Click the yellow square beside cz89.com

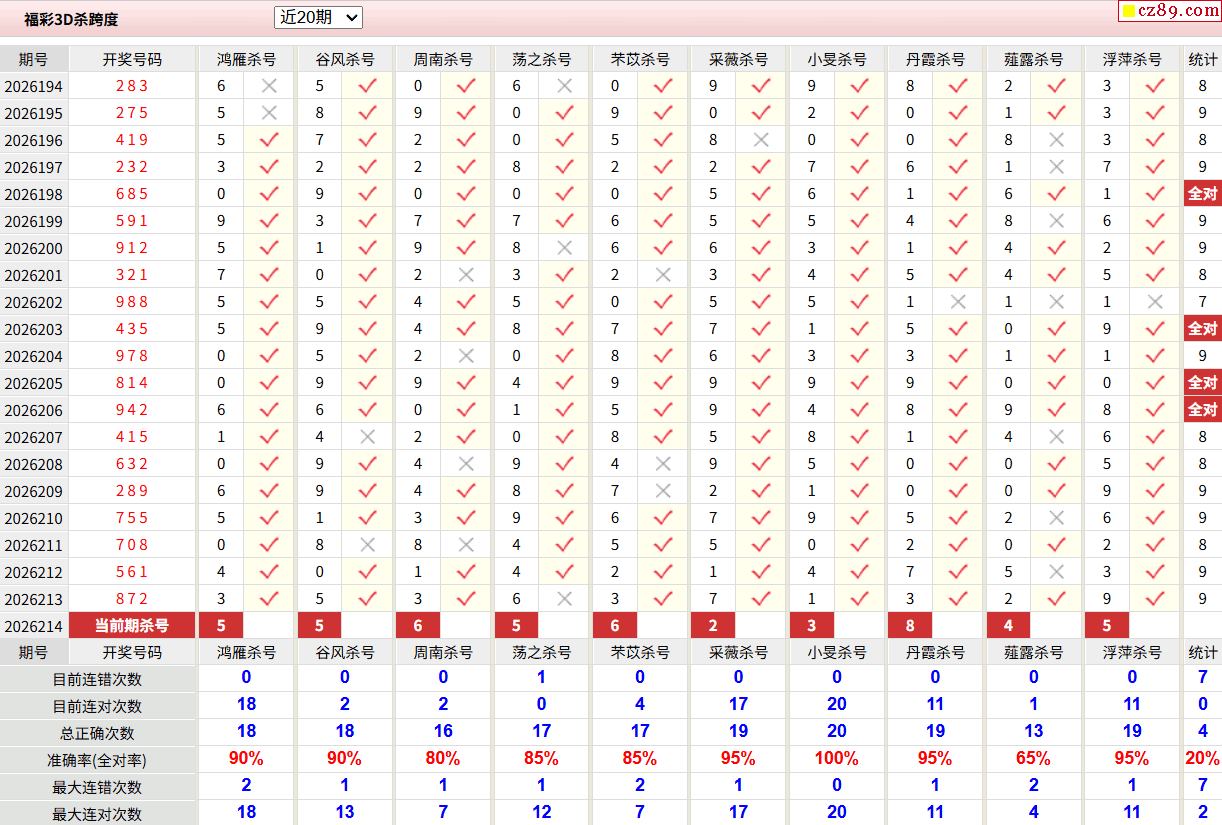pos(1129,12)
